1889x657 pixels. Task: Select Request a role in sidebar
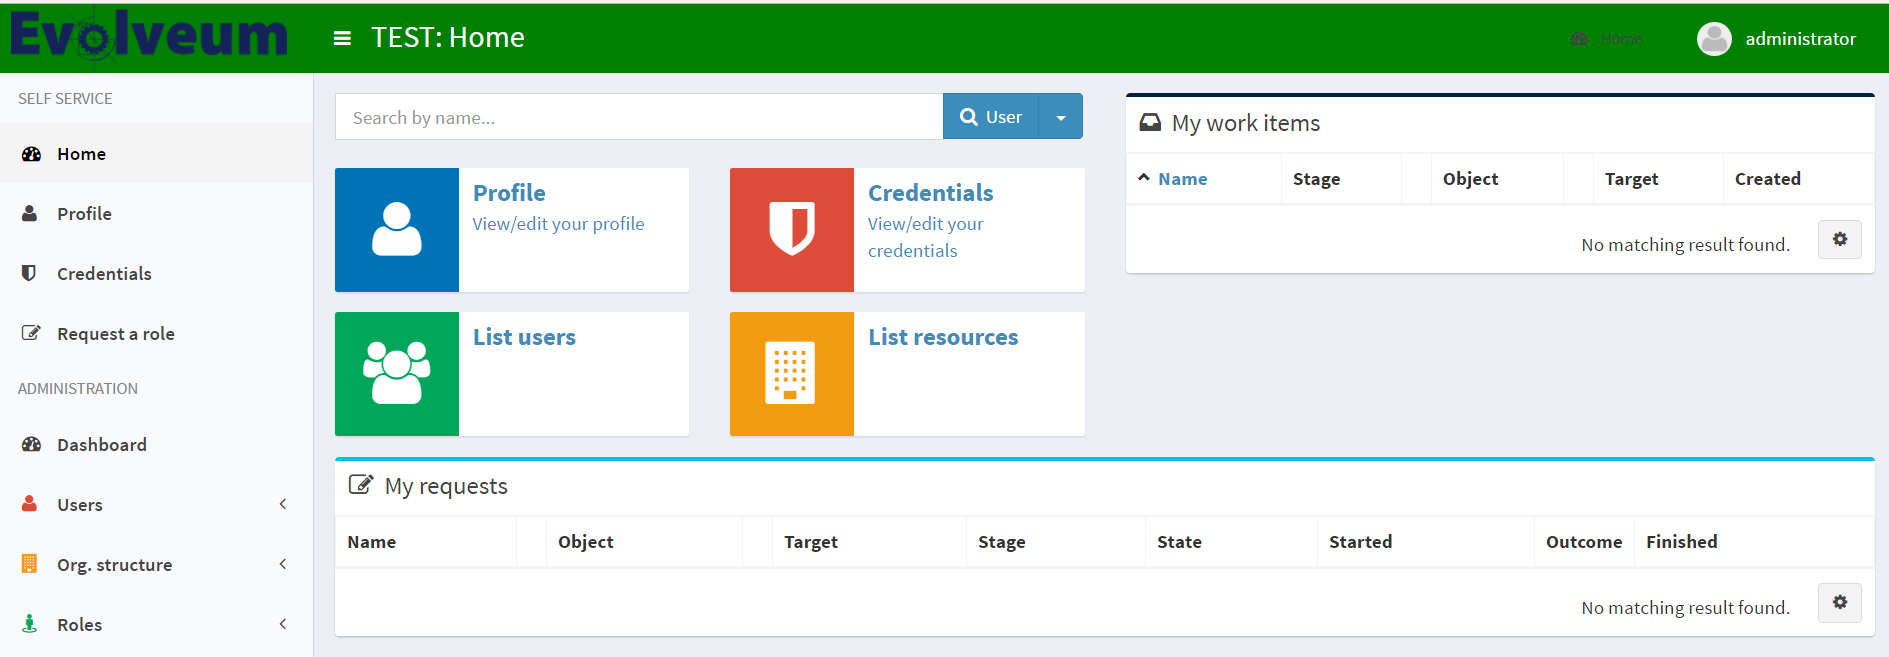115,334
